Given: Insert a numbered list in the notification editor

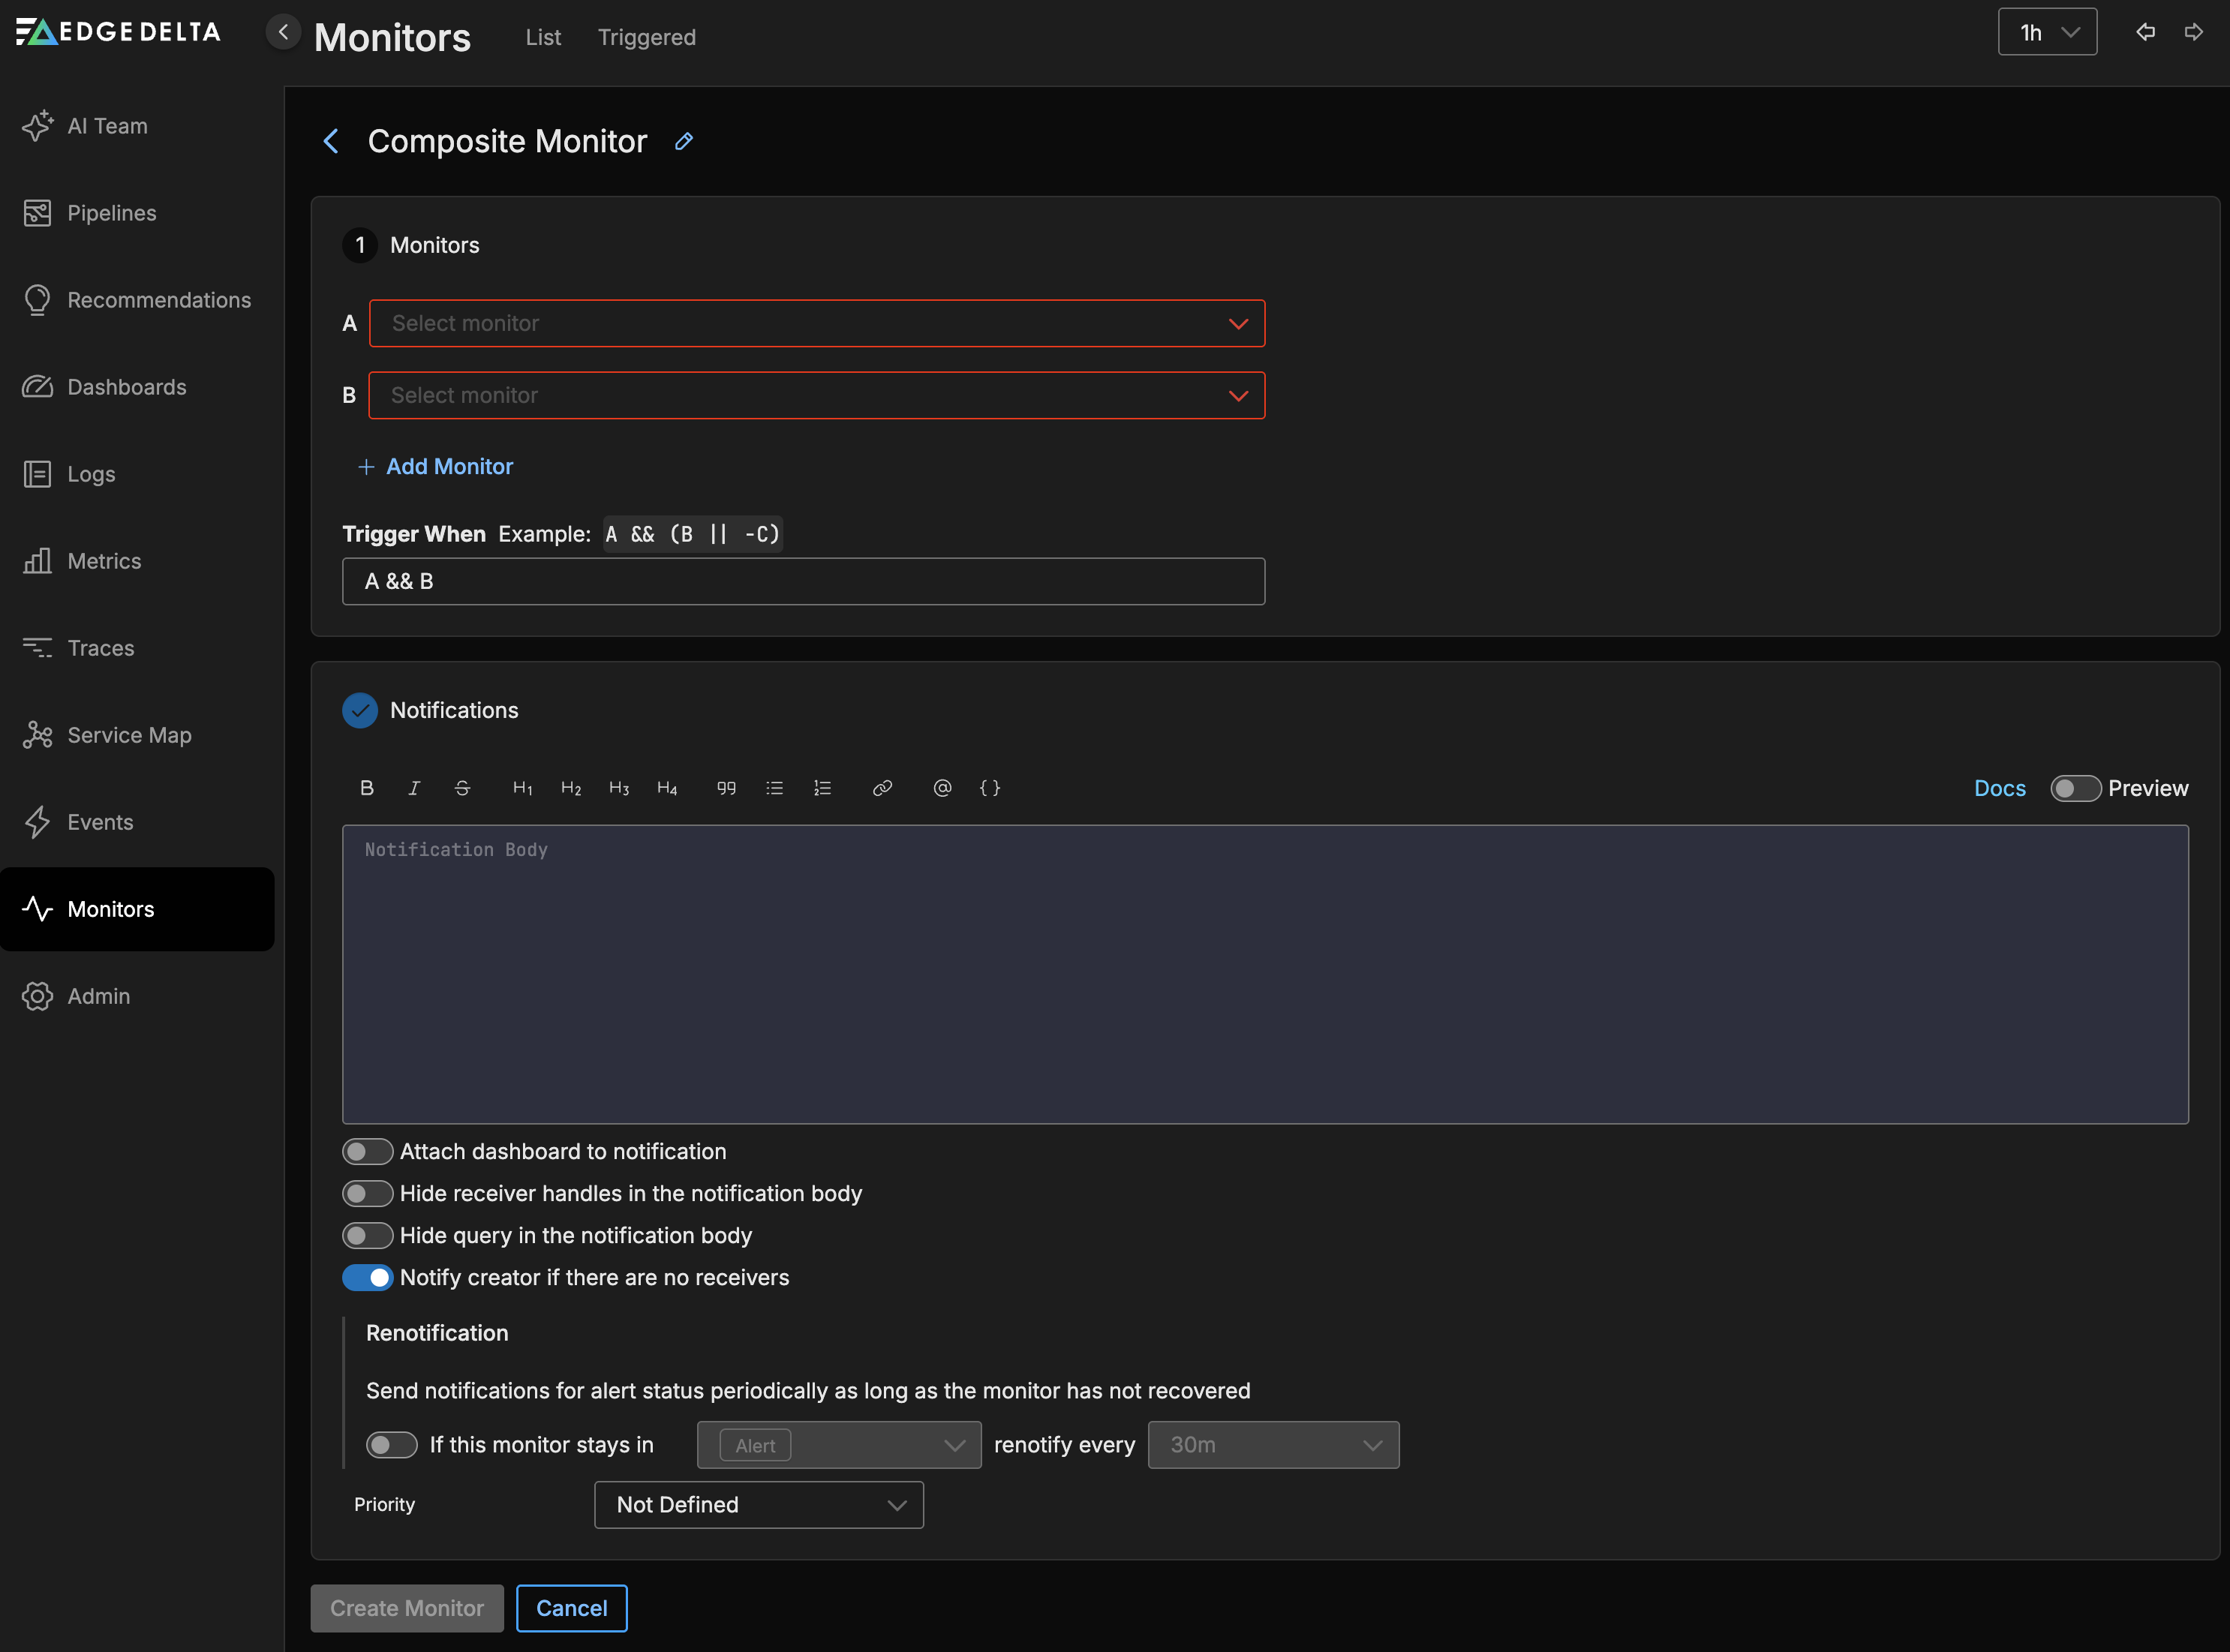Looking at the screenshot, I should [822, 788].
